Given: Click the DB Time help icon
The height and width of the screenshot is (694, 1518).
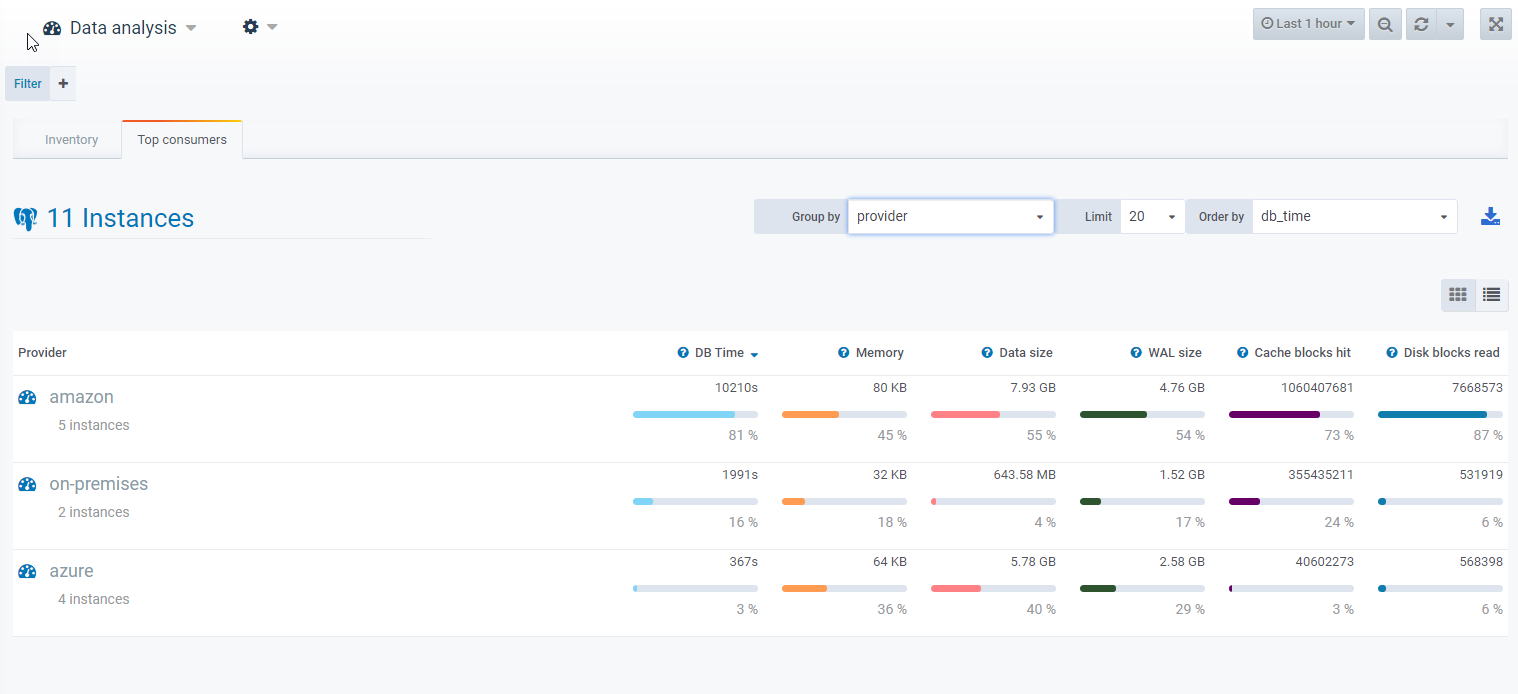Looking at the screenshot, I should pyautogui.click(x=683, y=353).
